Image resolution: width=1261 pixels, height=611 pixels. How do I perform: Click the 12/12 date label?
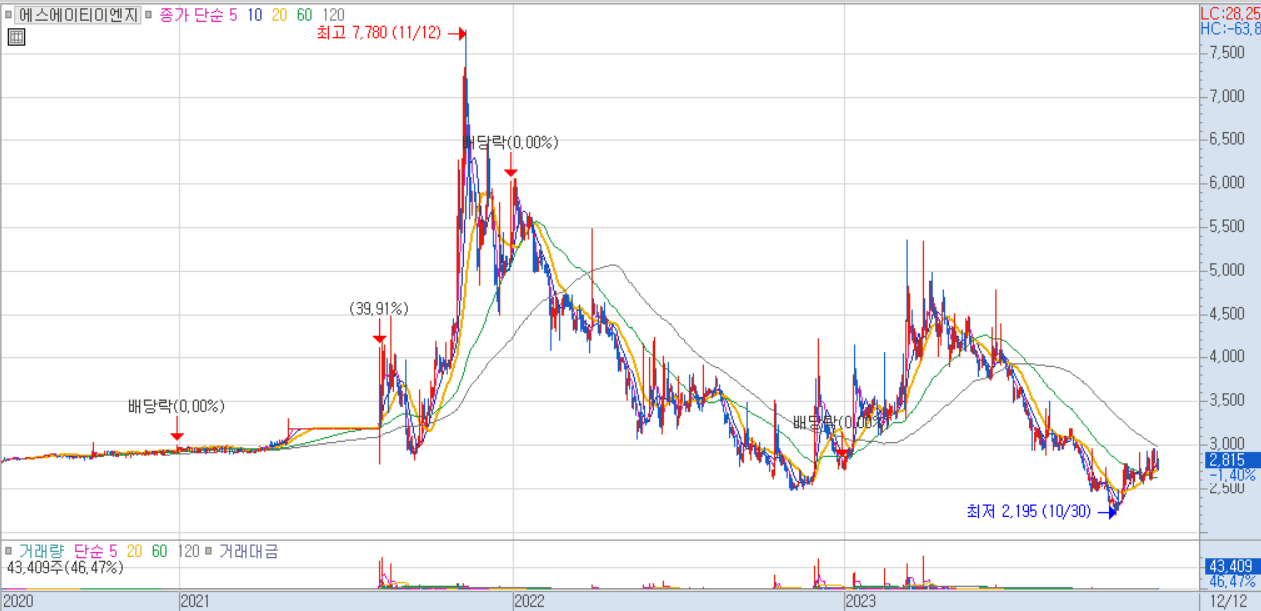point(1229,602)
